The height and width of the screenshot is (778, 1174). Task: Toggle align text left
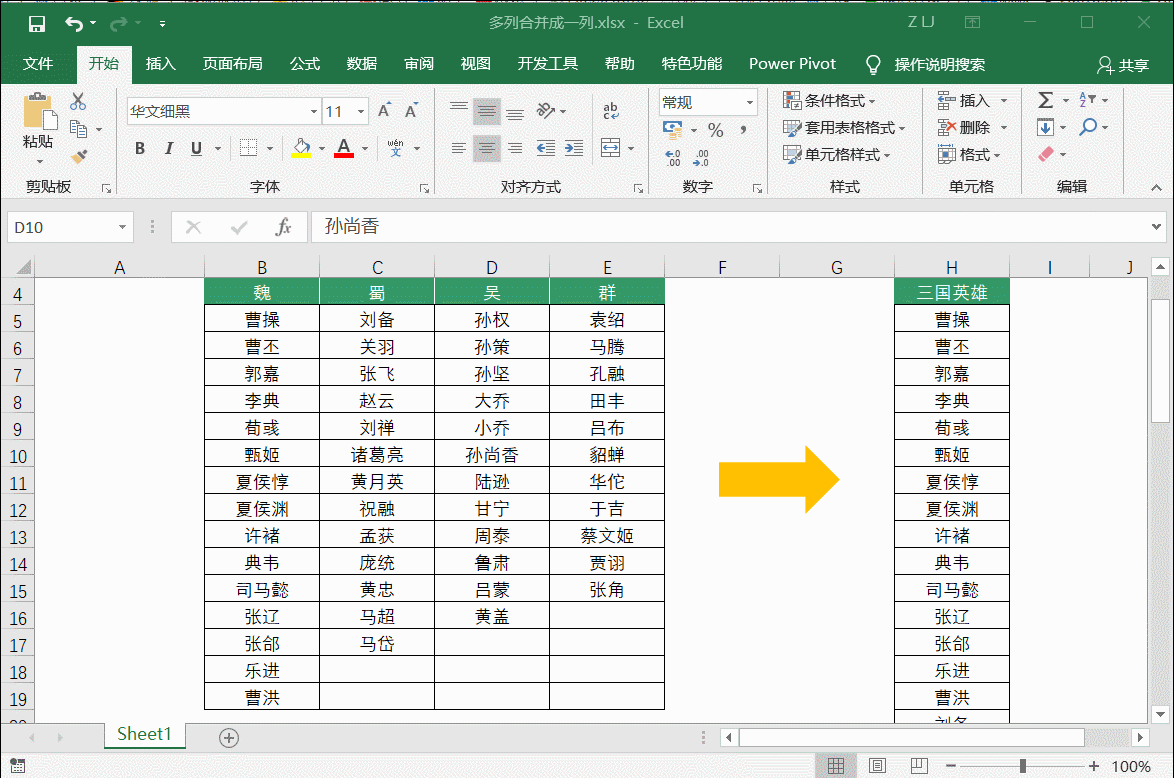tap(459, 148)
